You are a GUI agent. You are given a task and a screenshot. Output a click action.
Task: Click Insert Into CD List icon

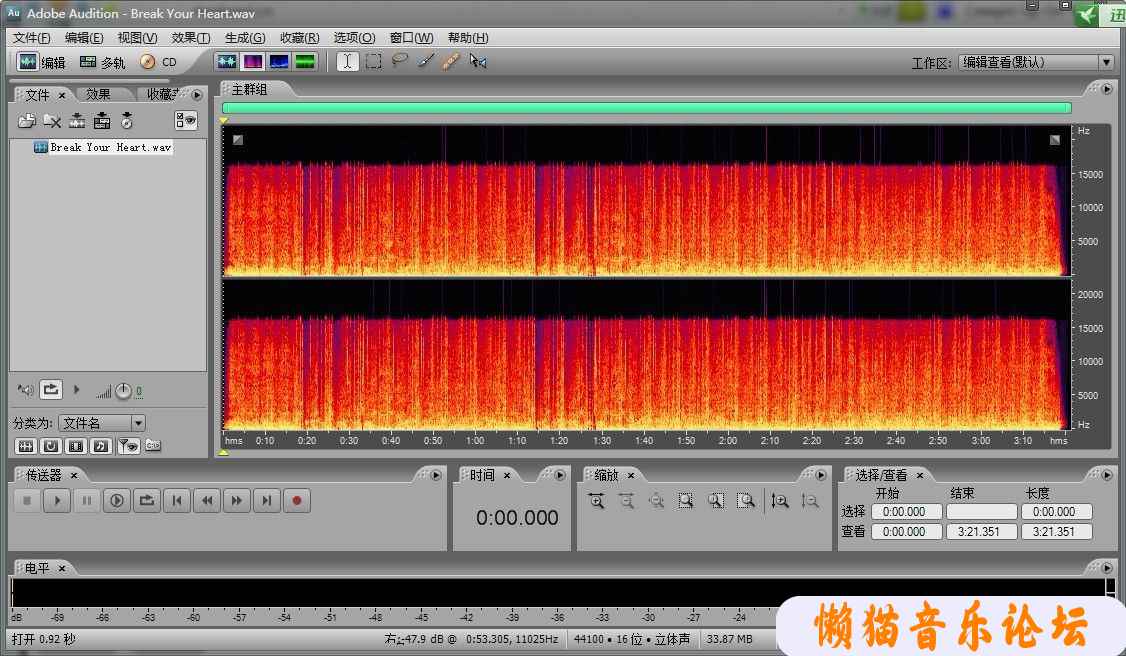click(127, 121)
